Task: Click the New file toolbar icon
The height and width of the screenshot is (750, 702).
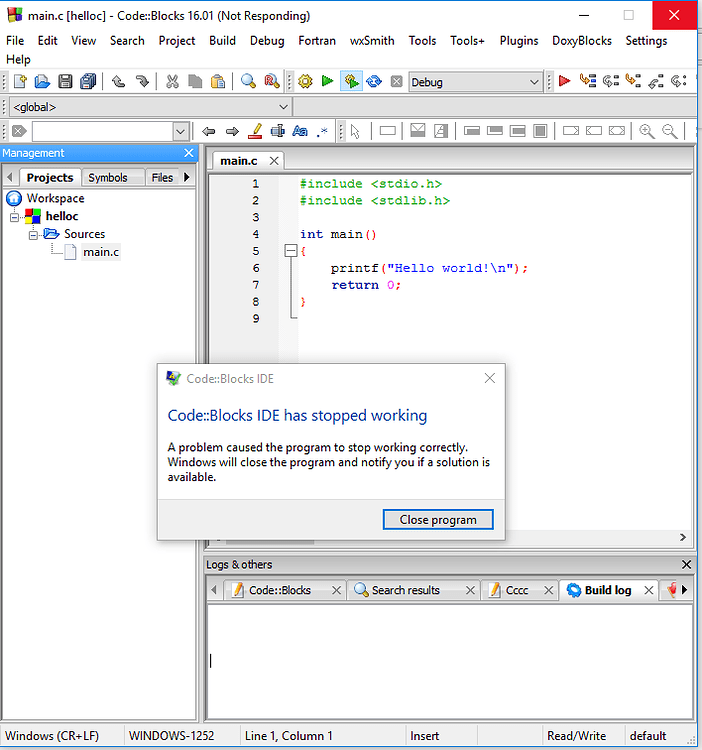Action: (19, 82)
